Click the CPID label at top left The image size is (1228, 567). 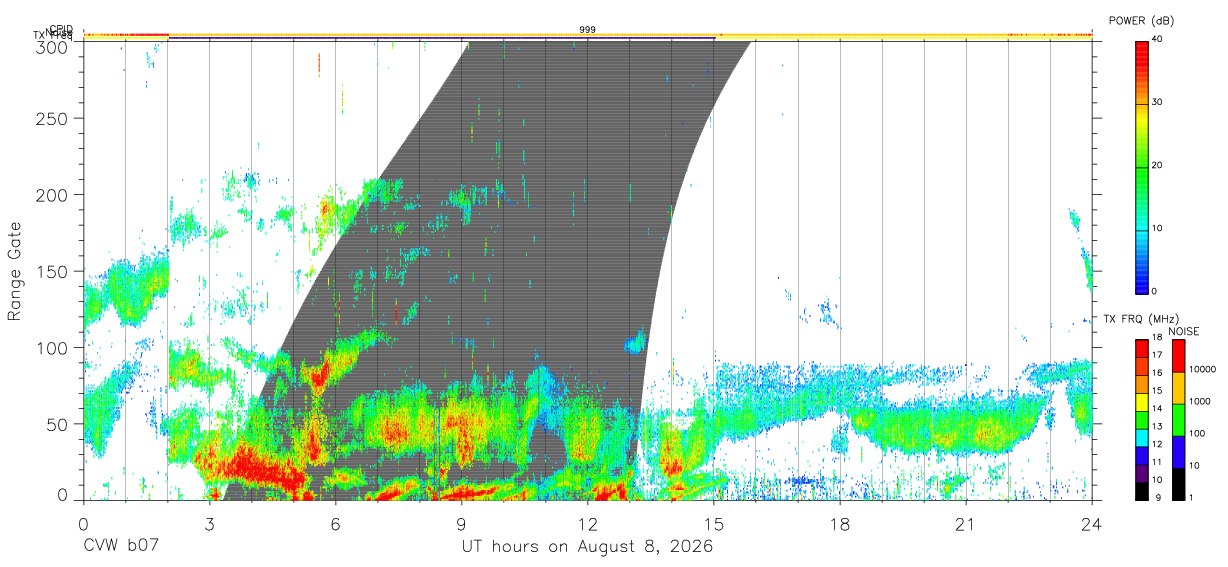pyautogui.click(x=61, y=29)
